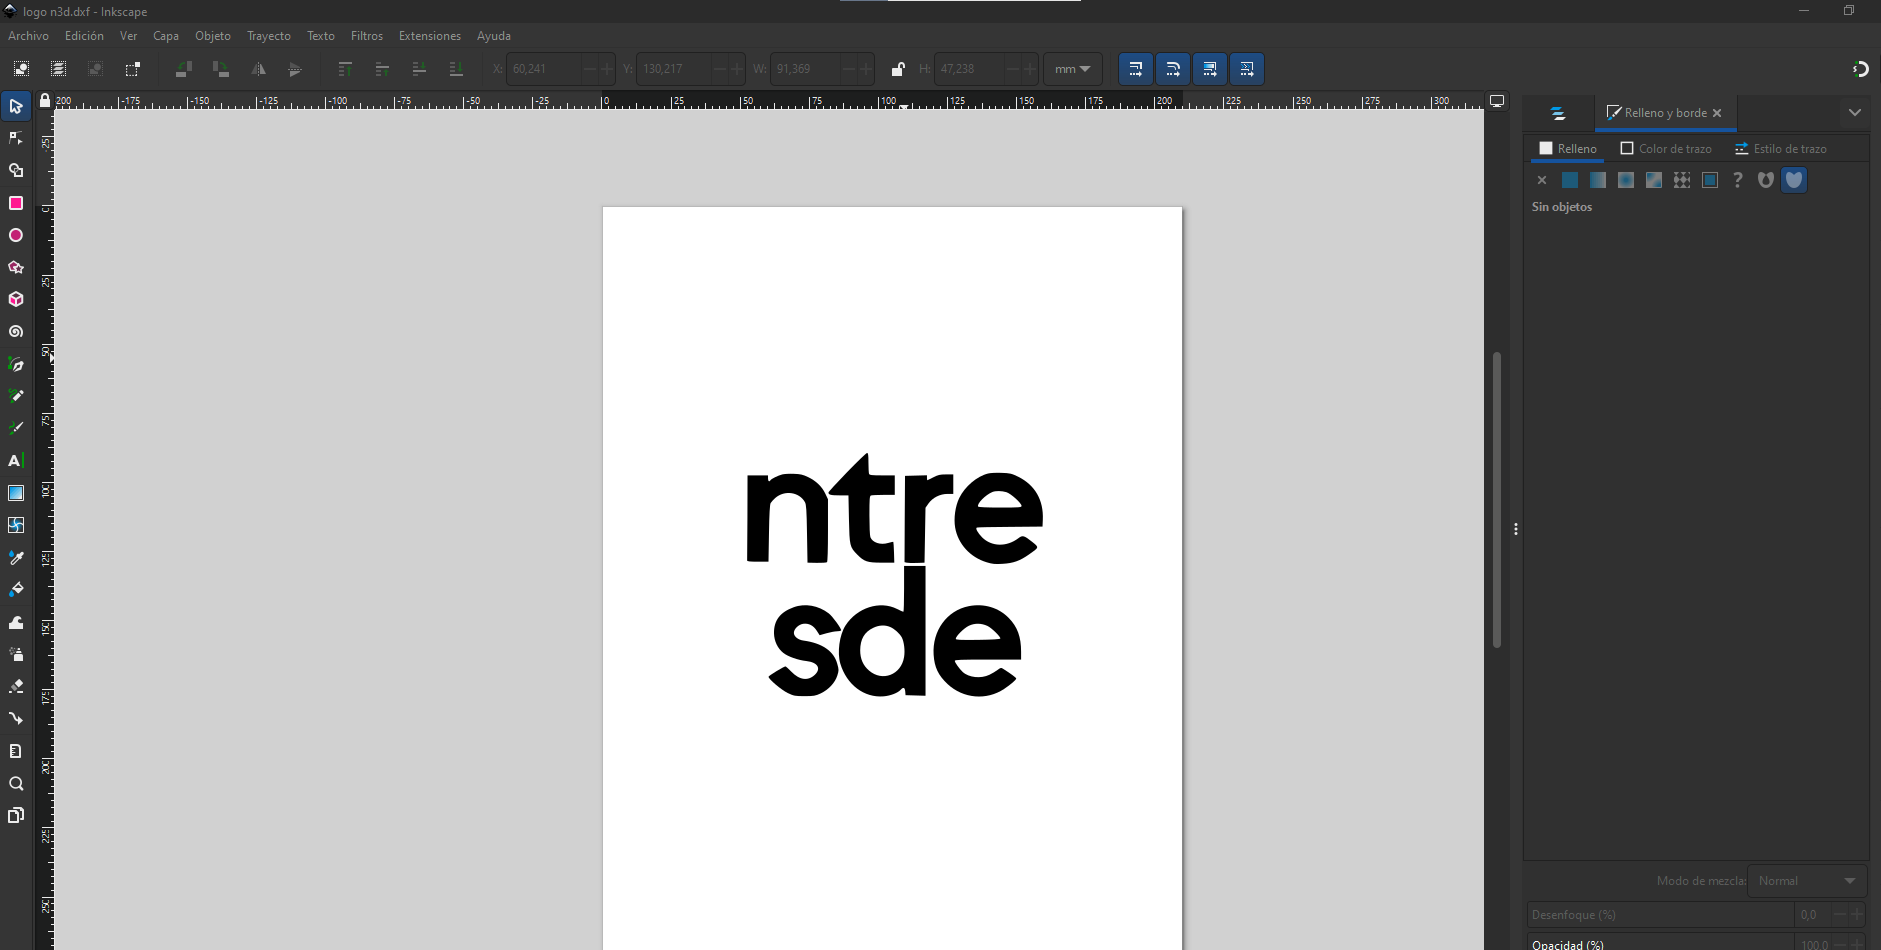This screenshot has width=1881, height=950.
Task: Flip selection horizontally
Action: point(258,69)
